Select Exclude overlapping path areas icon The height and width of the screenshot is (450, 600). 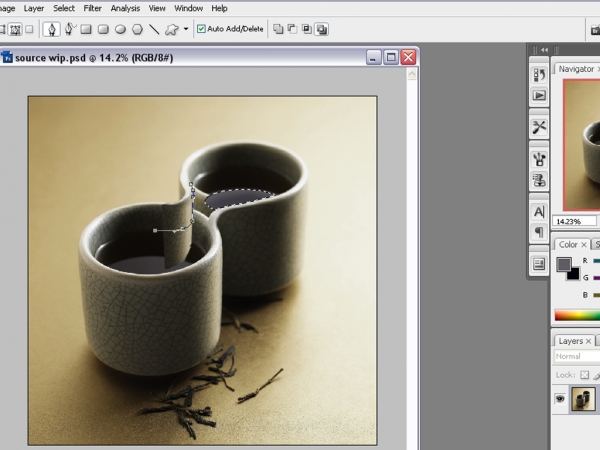(x=322, y=29)
